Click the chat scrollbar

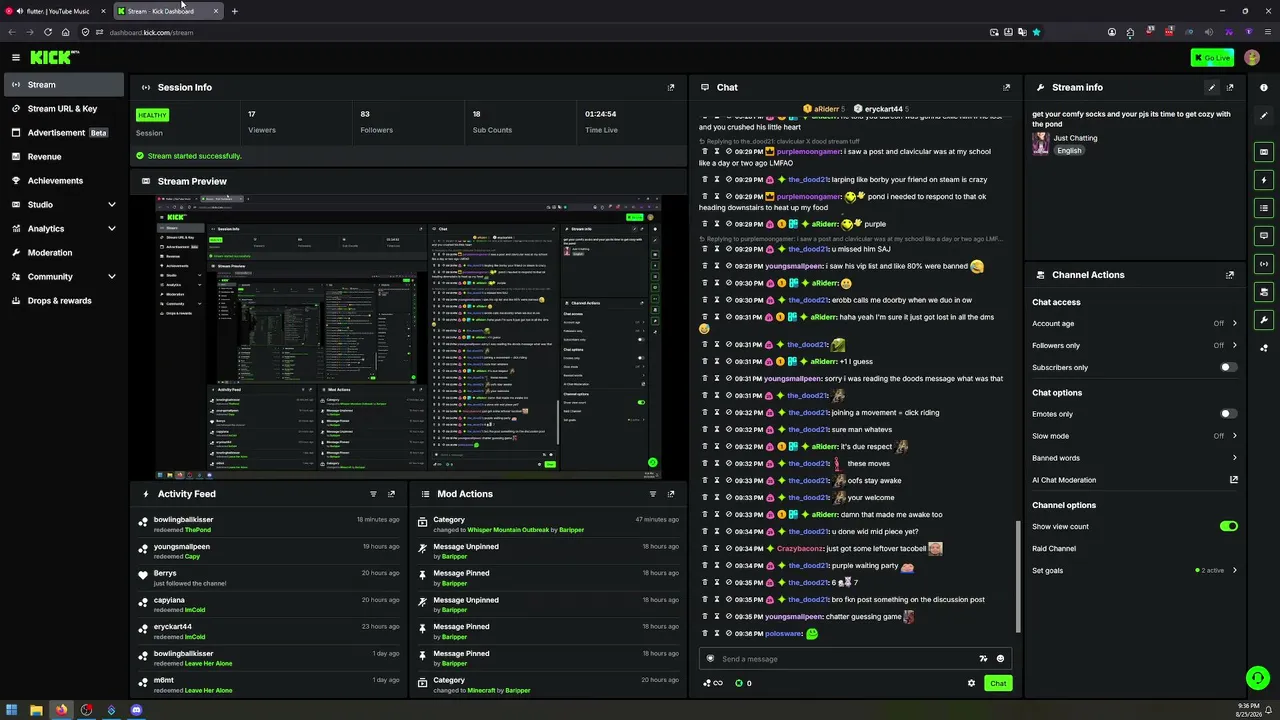(x=1017, y=575)
